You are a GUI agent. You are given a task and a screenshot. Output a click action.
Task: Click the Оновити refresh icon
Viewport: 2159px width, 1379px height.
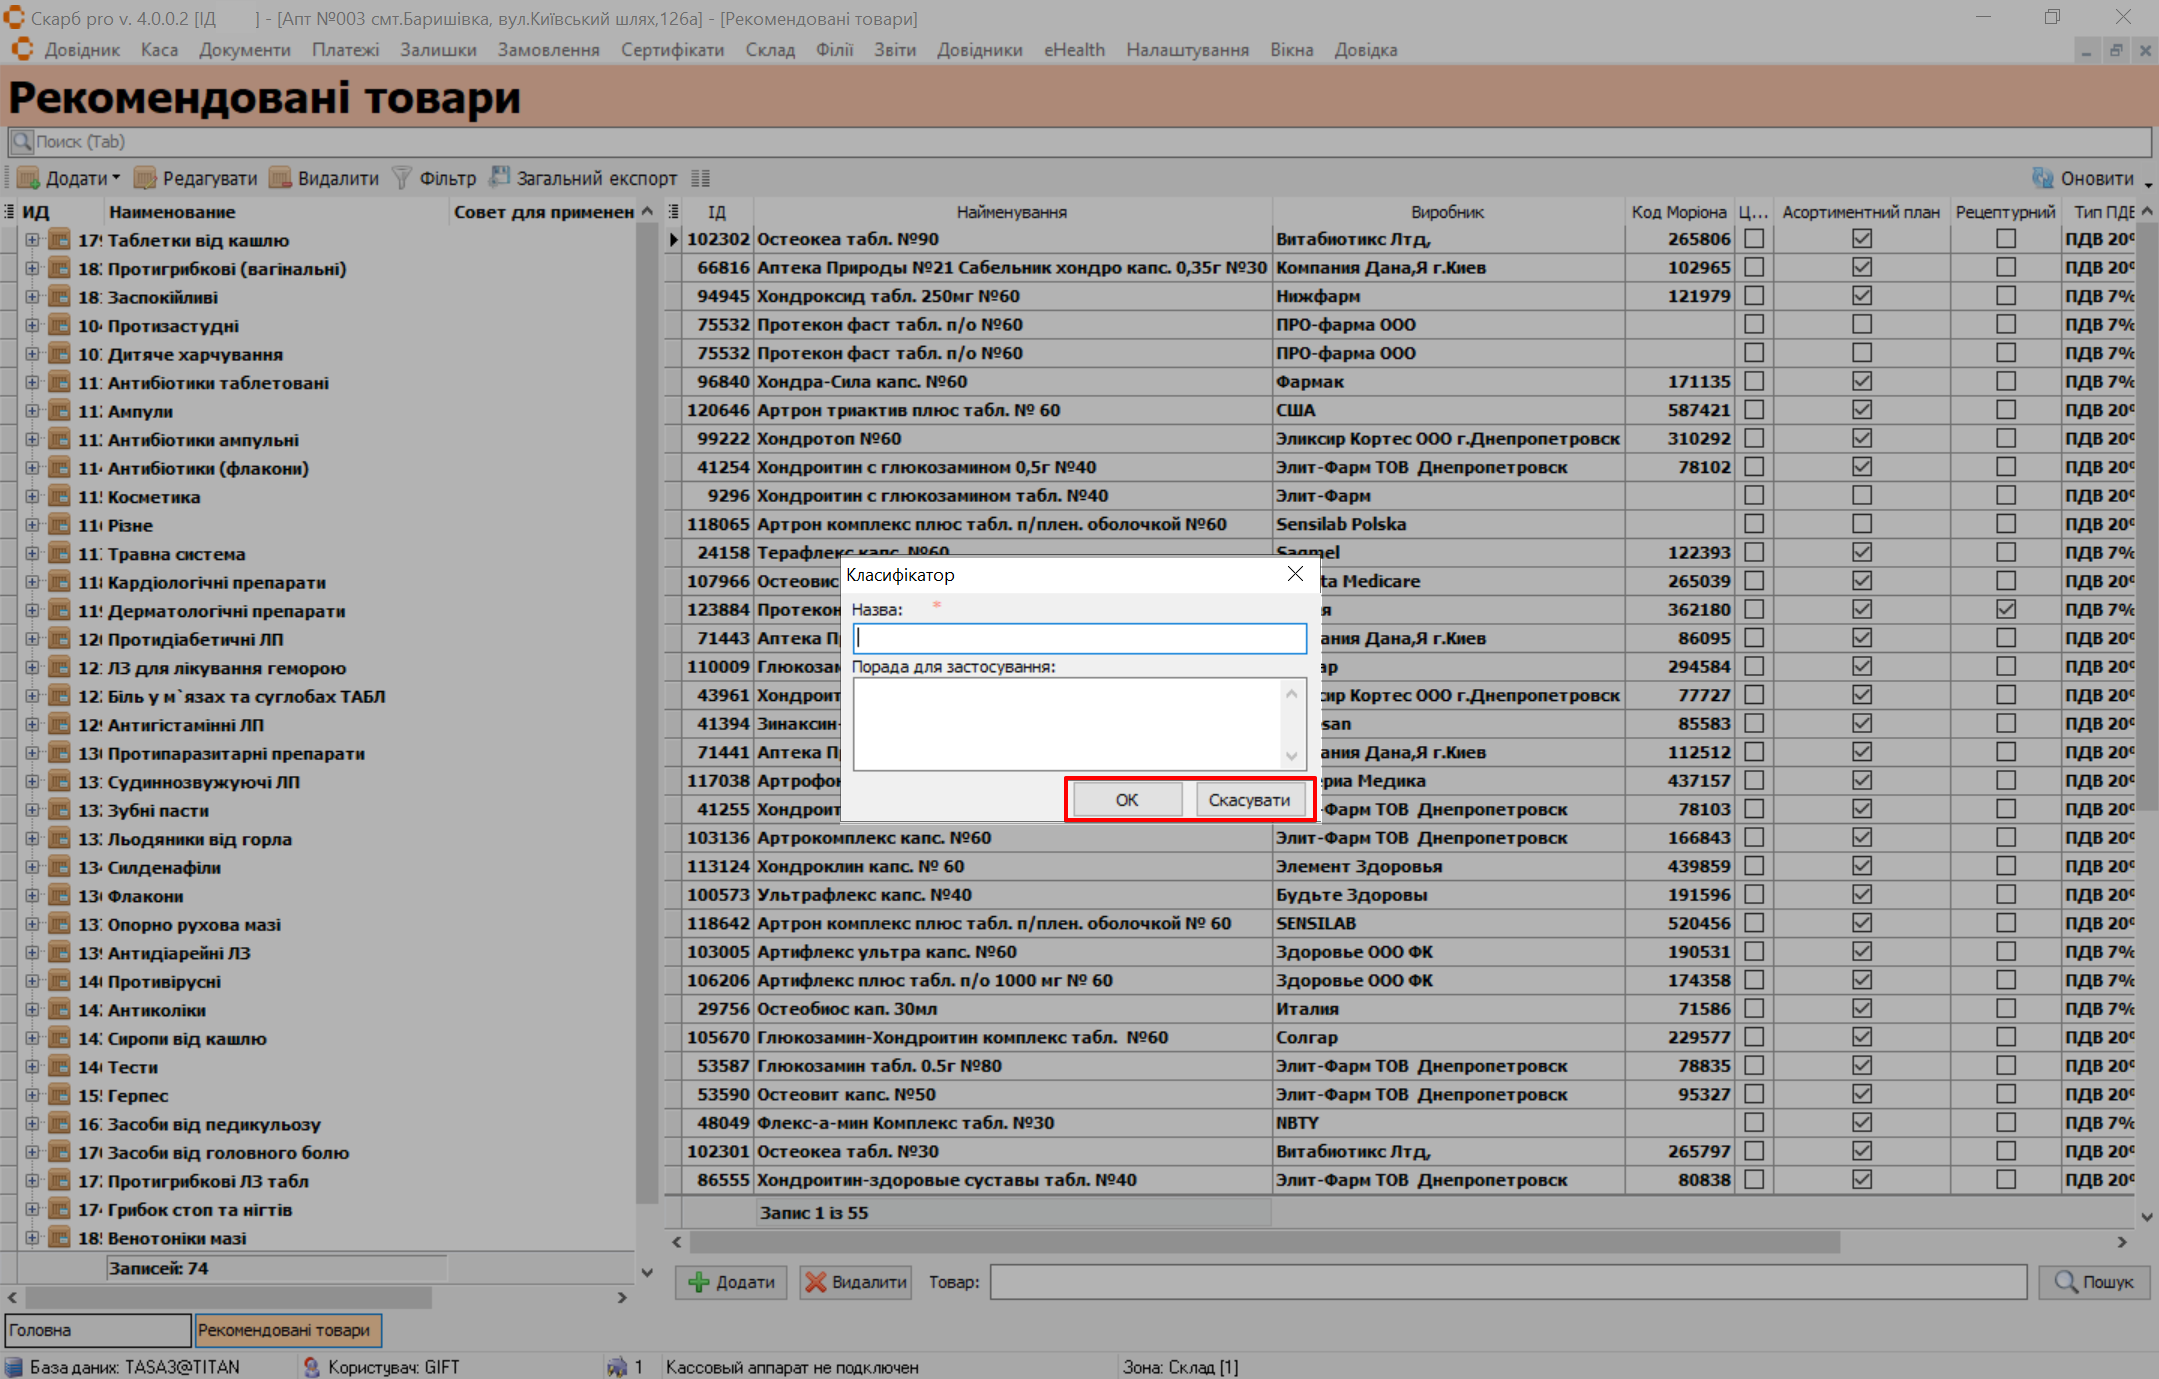[2042, 178]
